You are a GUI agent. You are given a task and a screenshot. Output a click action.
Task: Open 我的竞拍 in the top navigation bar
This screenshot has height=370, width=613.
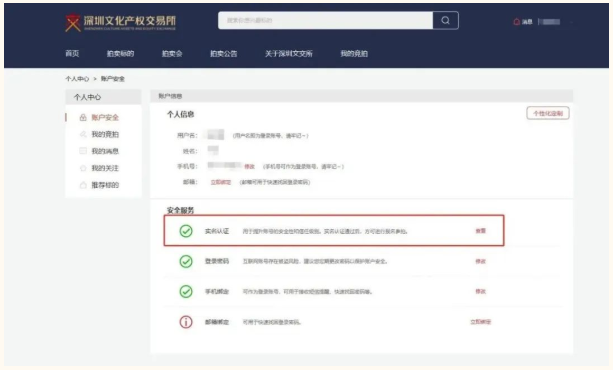click(354, 54)
